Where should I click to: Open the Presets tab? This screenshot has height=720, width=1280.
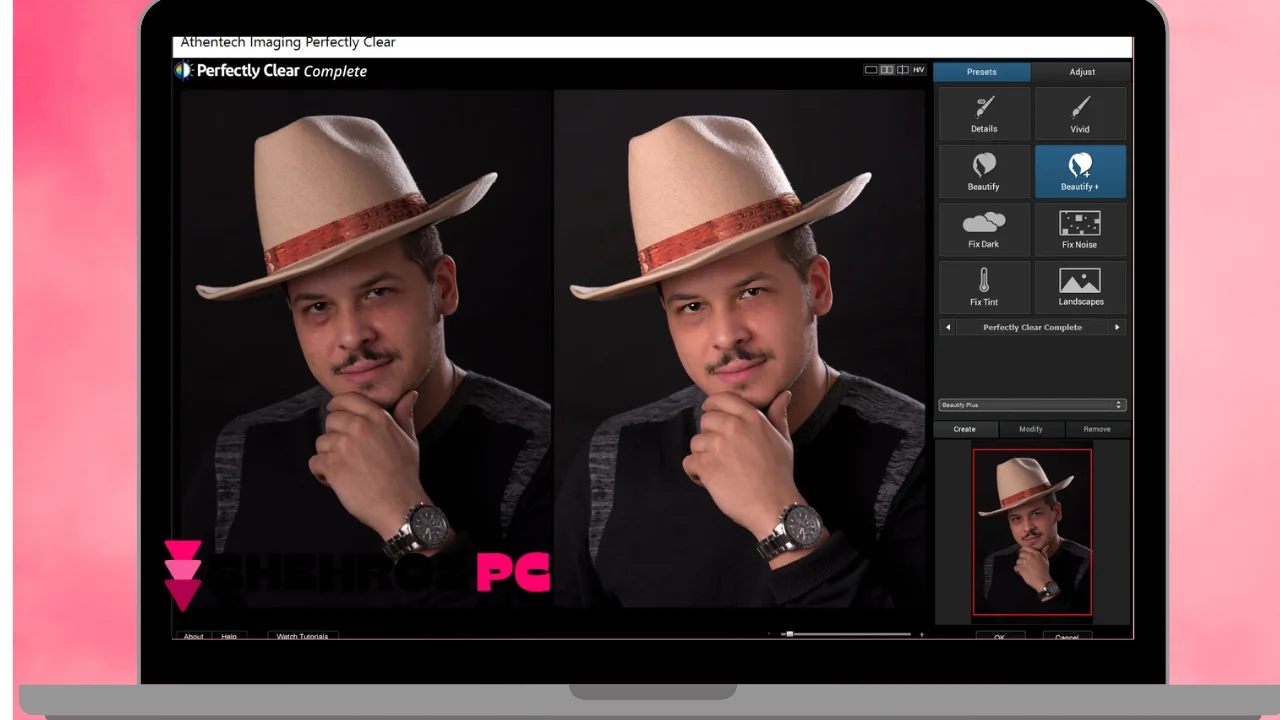pos(982,72)
